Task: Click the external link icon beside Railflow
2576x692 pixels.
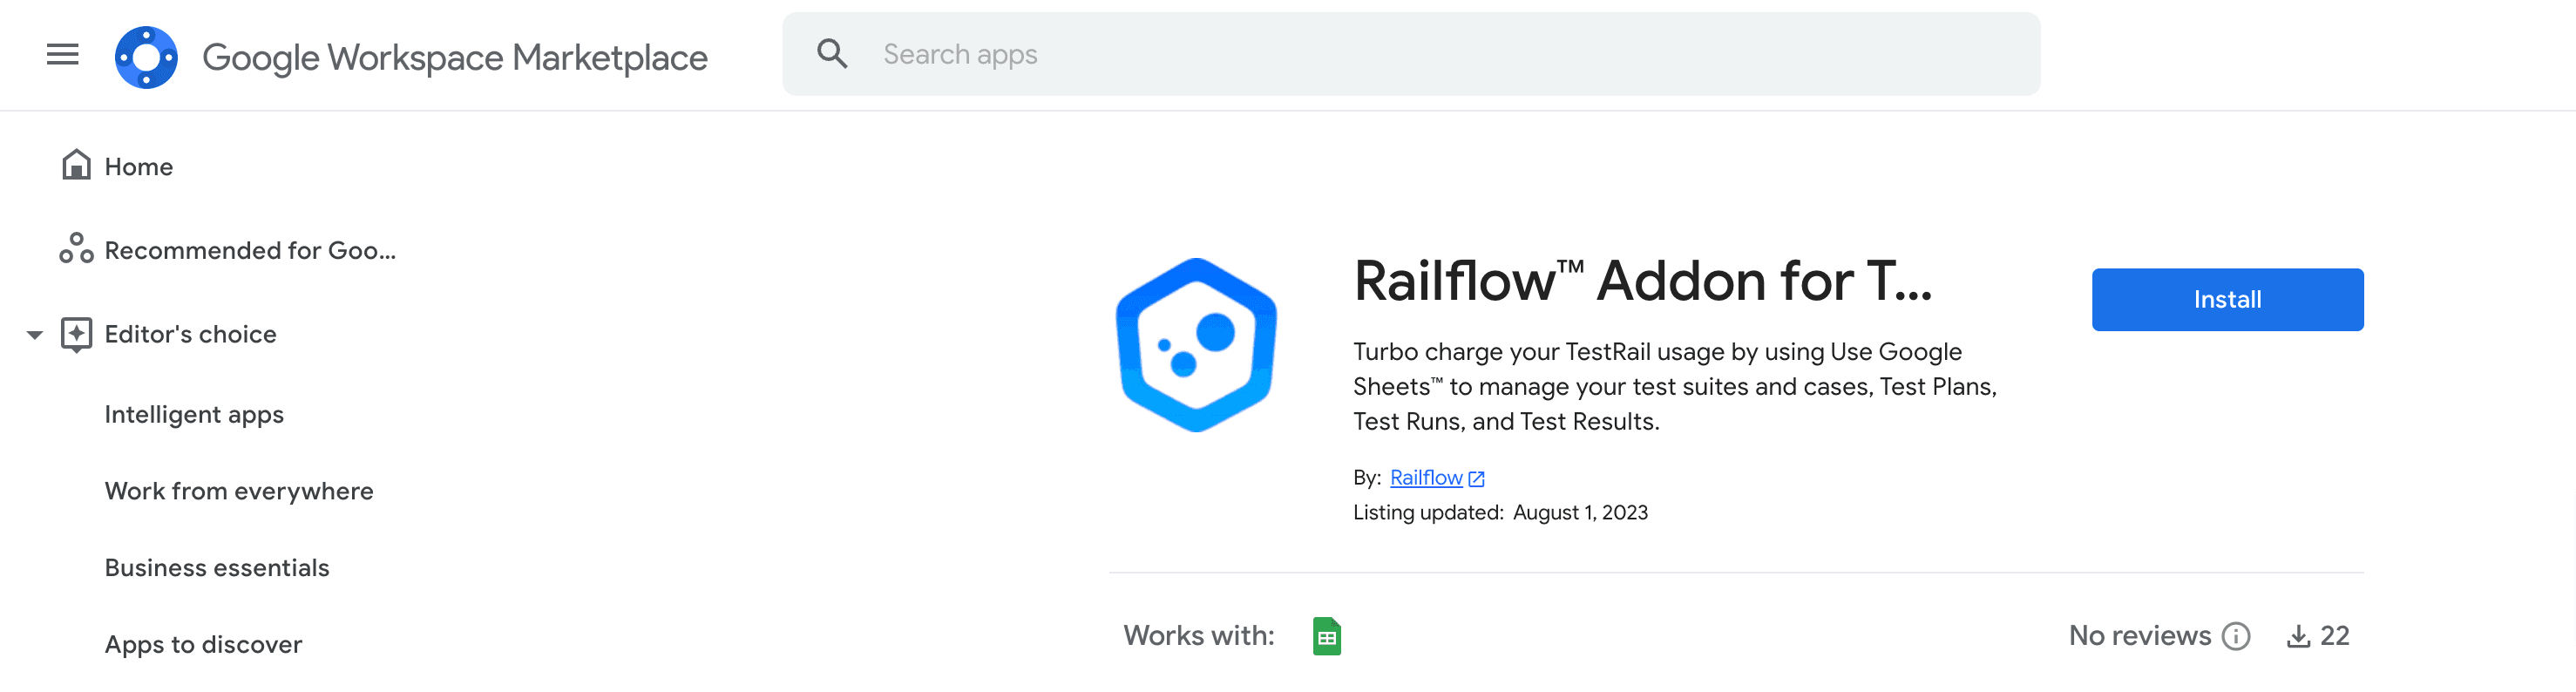Action: [1476, 479]
